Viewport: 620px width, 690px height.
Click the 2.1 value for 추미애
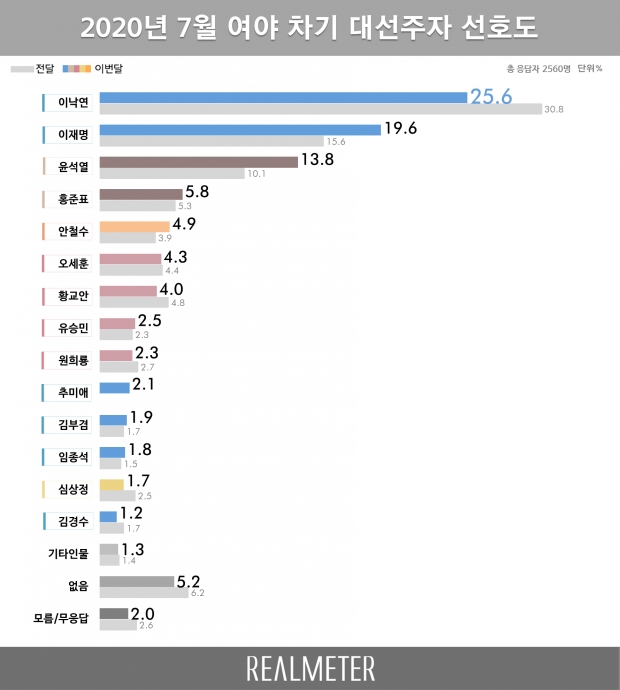tap(143, 384)
